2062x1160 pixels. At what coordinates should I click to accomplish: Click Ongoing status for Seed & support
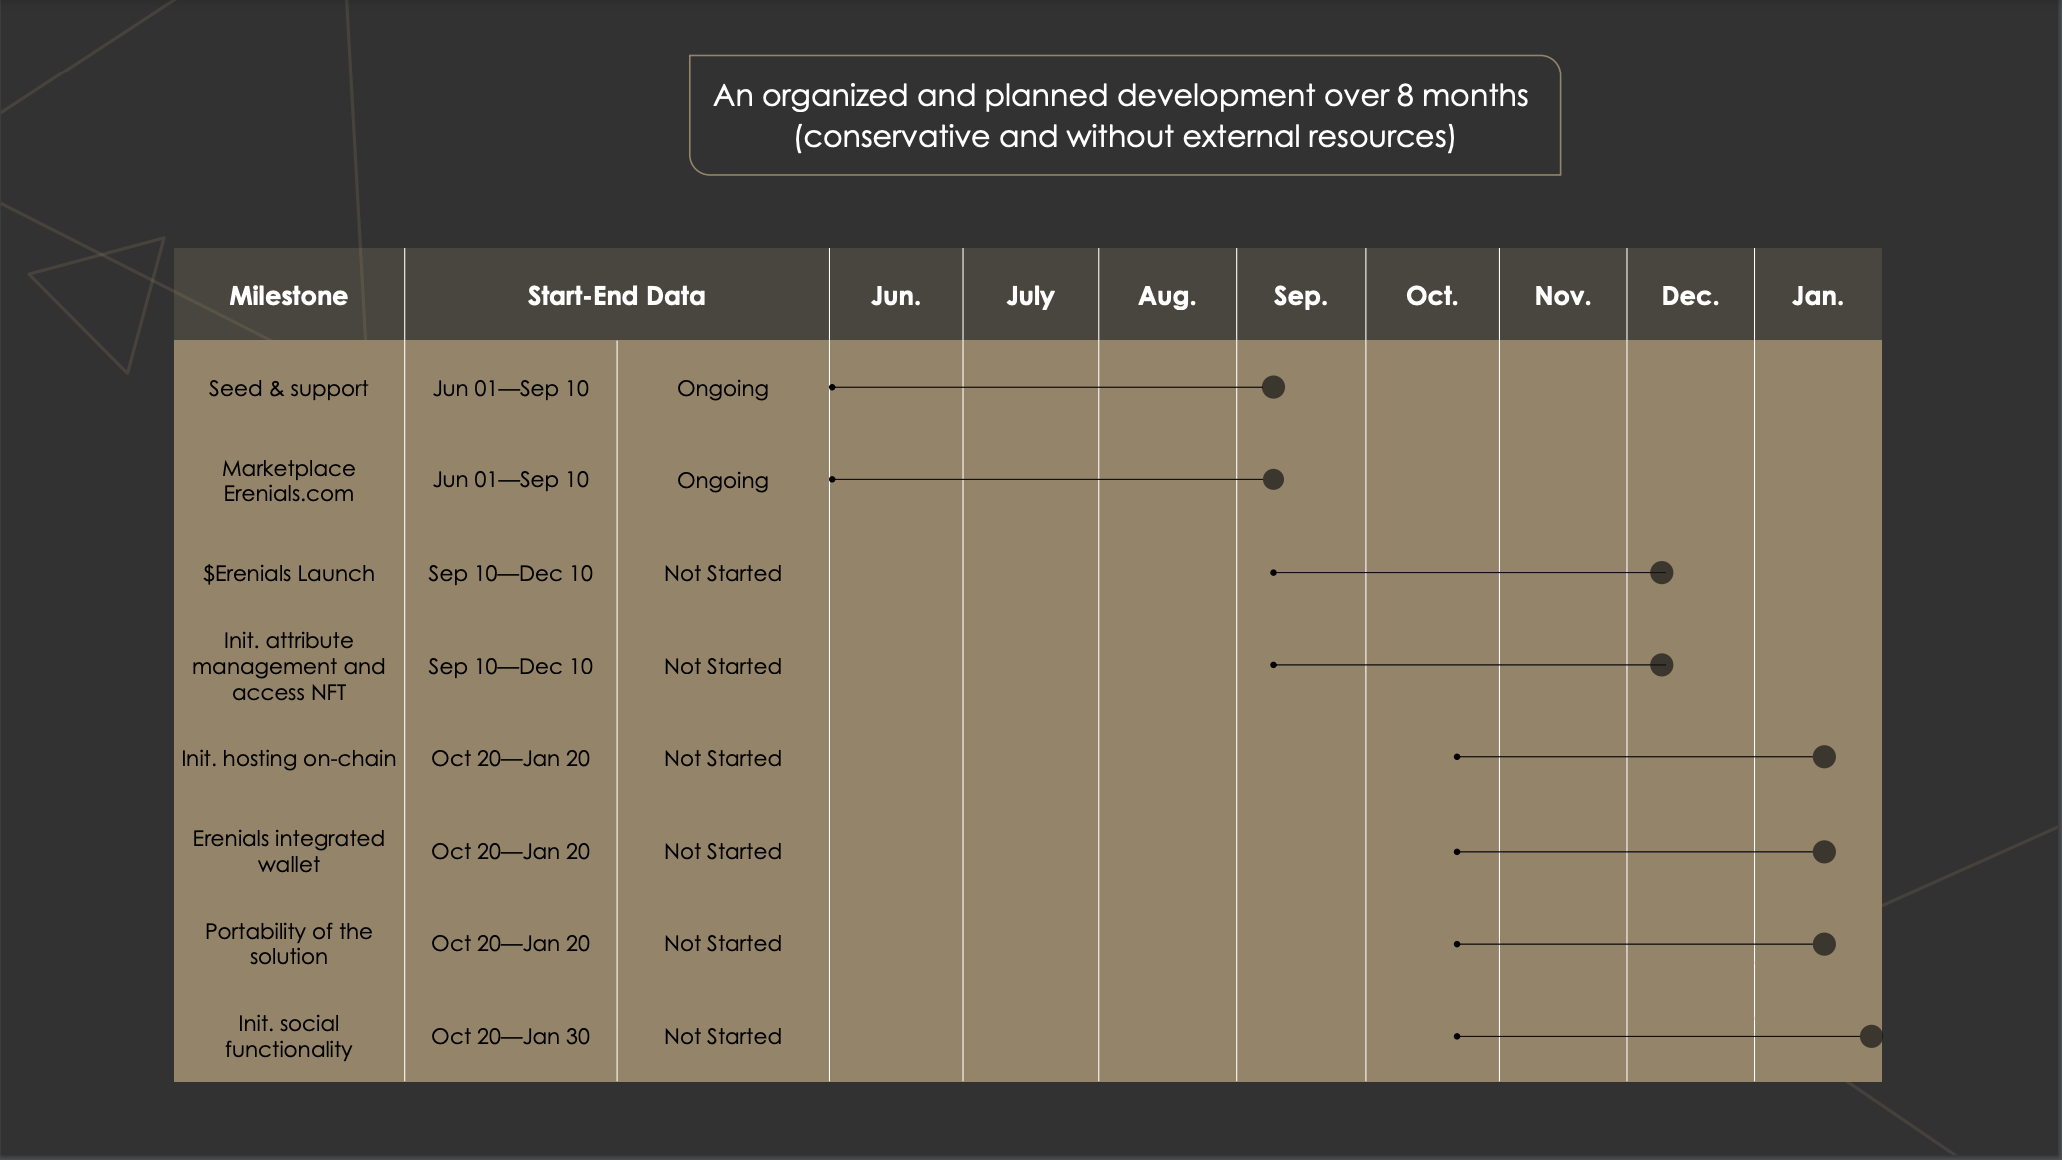pyautogui.click(x=722, y=388)
